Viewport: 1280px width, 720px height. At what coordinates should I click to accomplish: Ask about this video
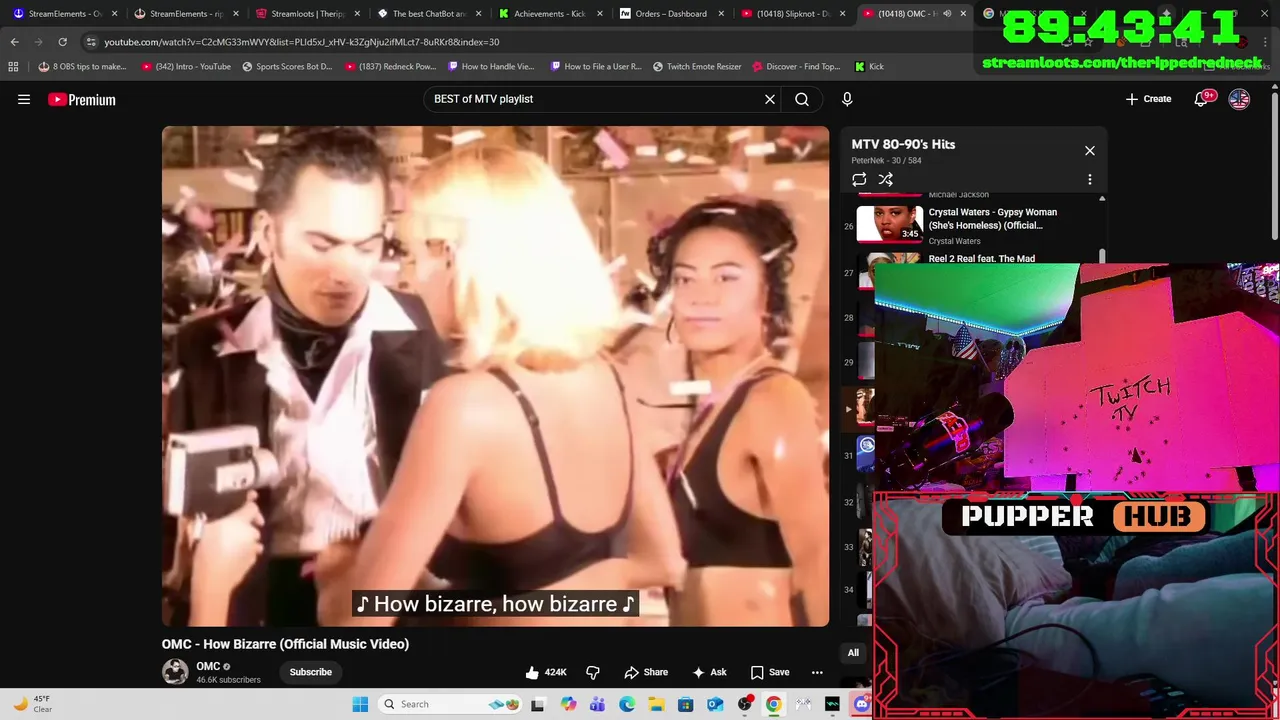pos(709,672)
